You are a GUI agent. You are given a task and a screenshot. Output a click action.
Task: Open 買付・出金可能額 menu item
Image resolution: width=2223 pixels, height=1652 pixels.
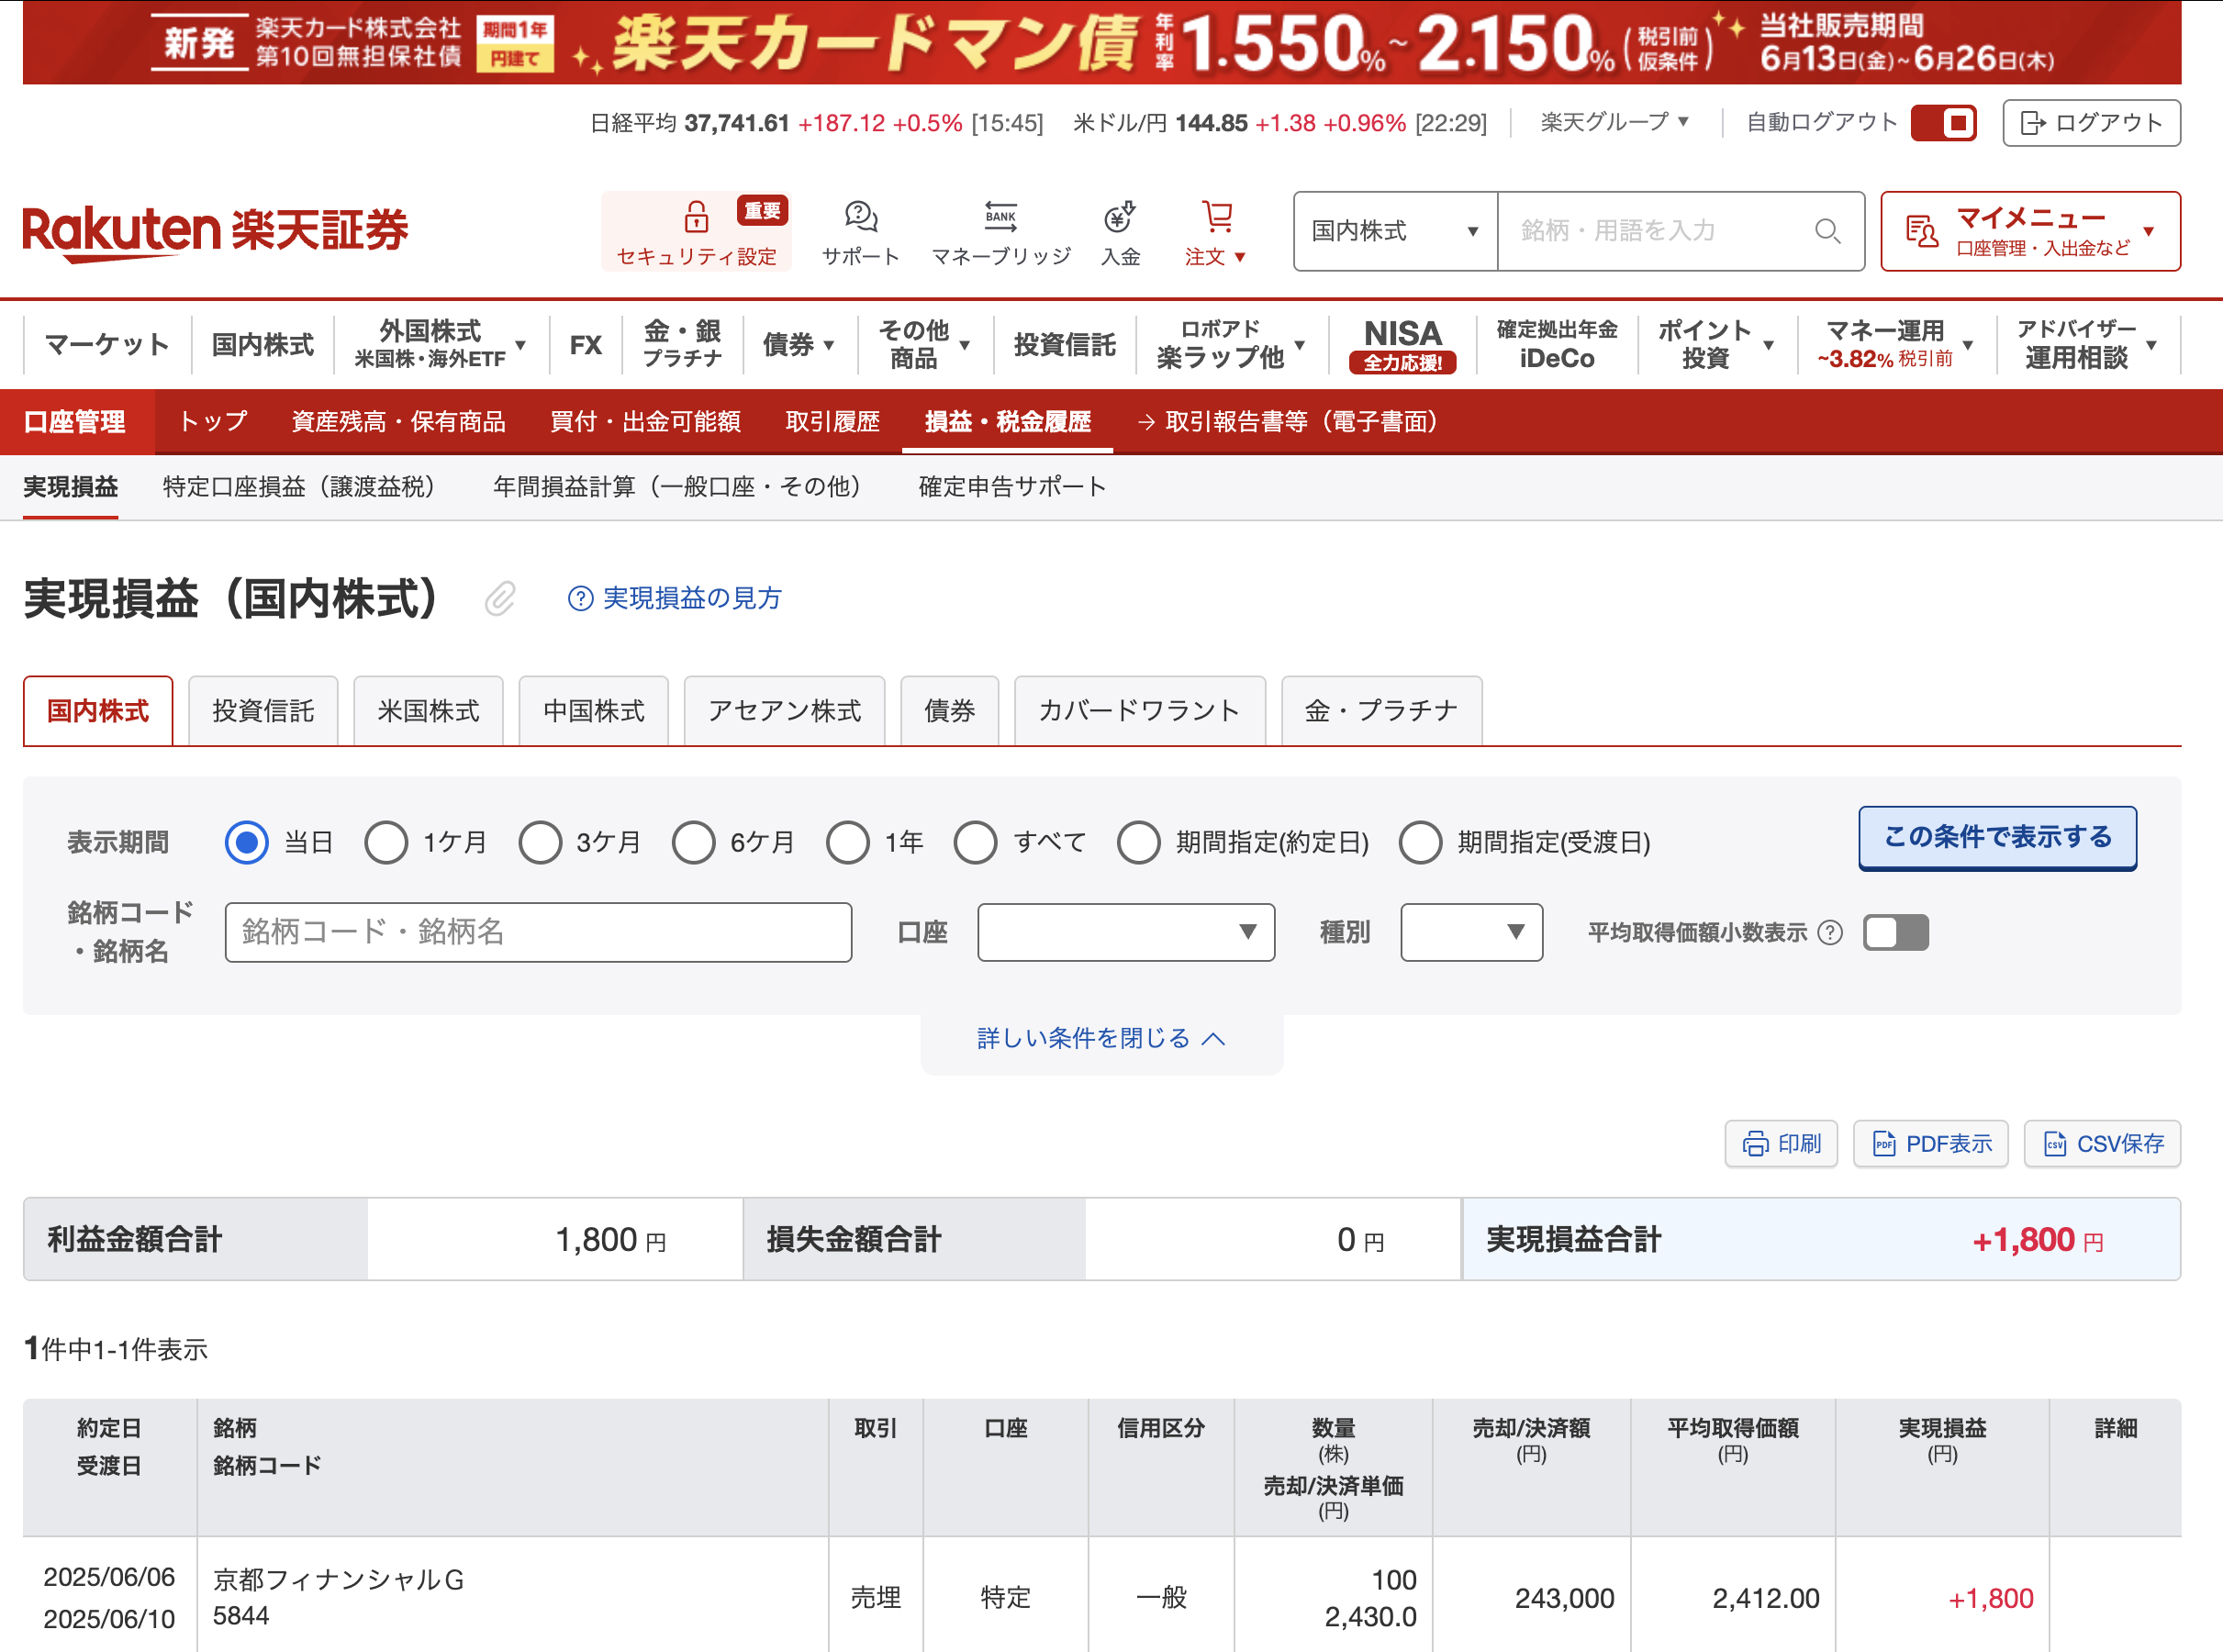[x=645, y=422]
